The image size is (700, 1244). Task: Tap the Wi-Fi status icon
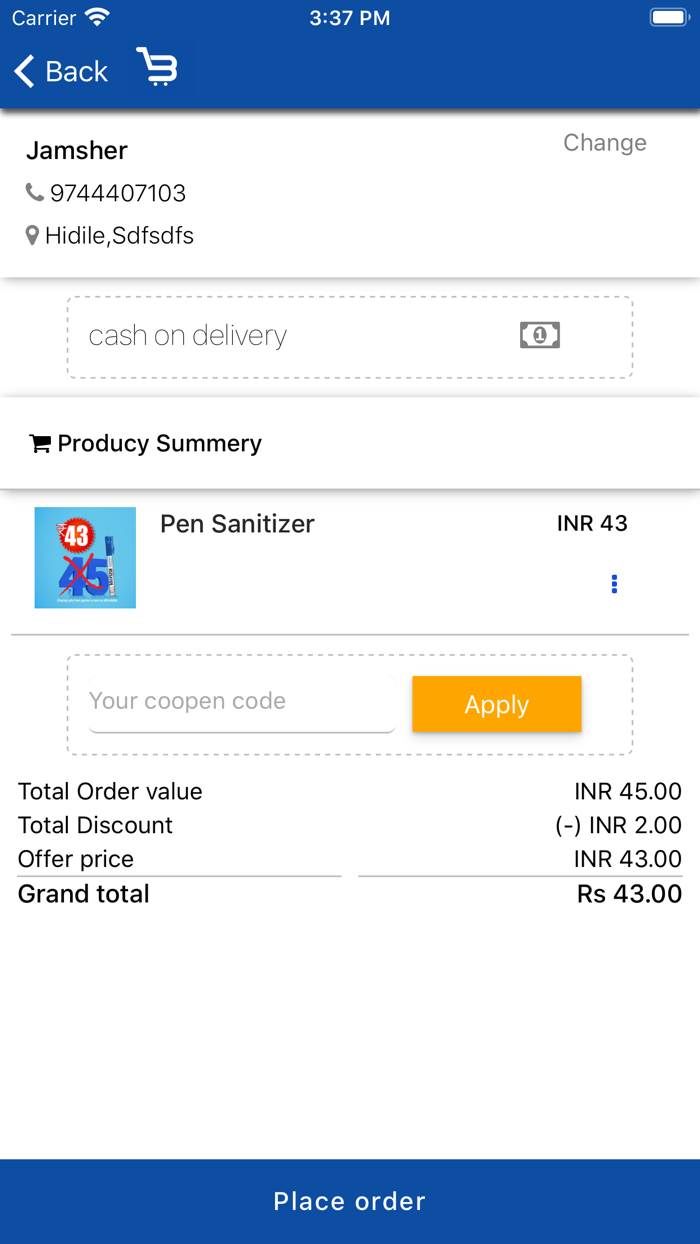(97, 17)
